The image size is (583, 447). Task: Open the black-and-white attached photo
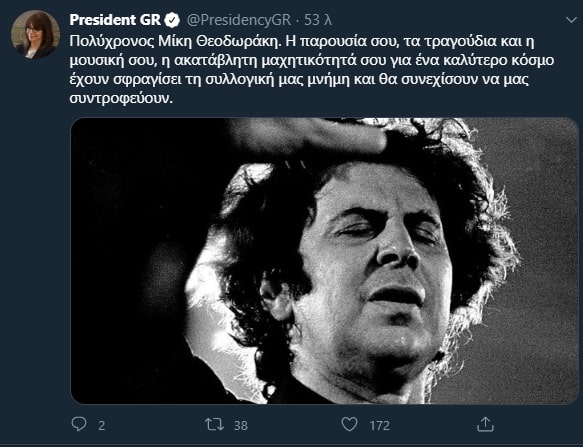pos(325,261)
